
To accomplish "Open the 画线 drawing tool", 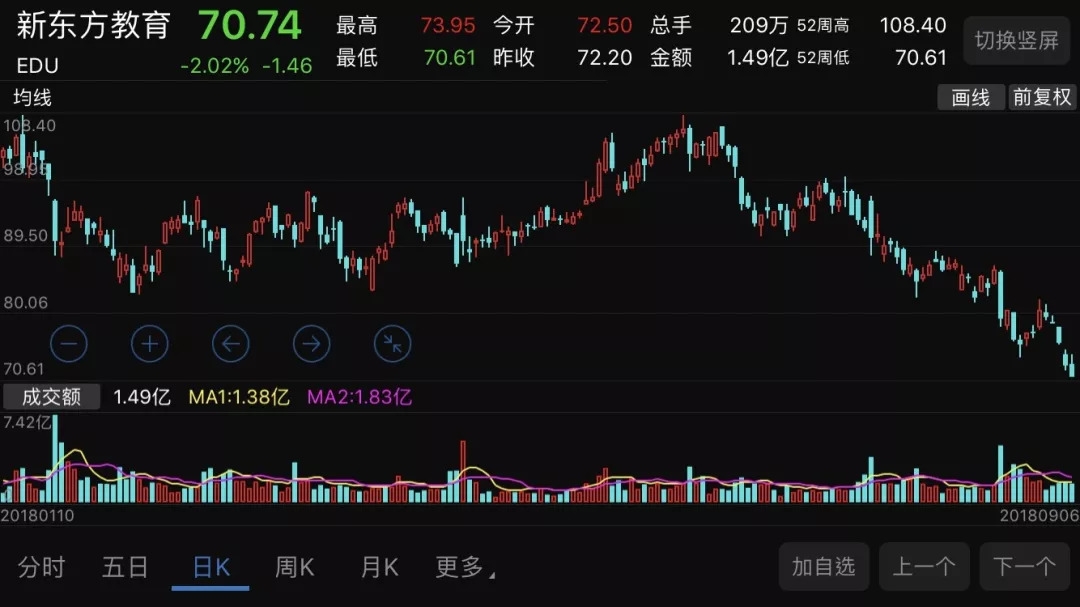I will pyautogui.click(x=970, y=97).
